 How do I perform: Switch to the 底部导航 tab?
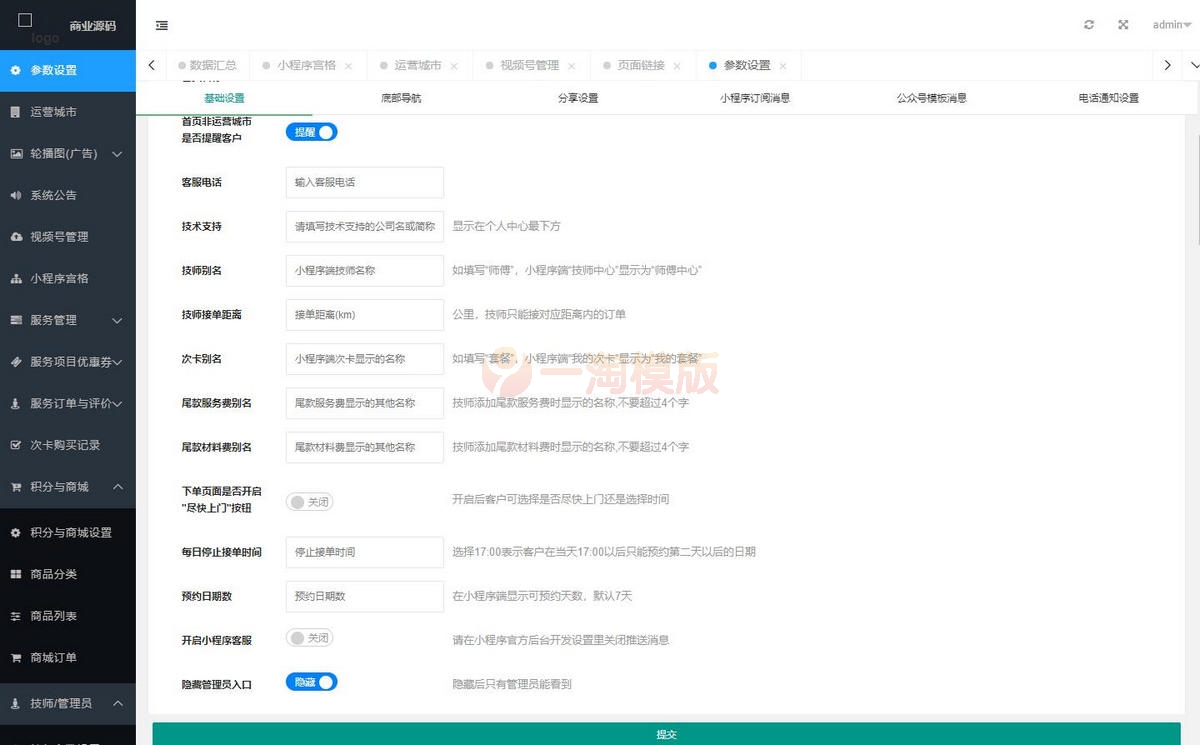tap(400, 98)
